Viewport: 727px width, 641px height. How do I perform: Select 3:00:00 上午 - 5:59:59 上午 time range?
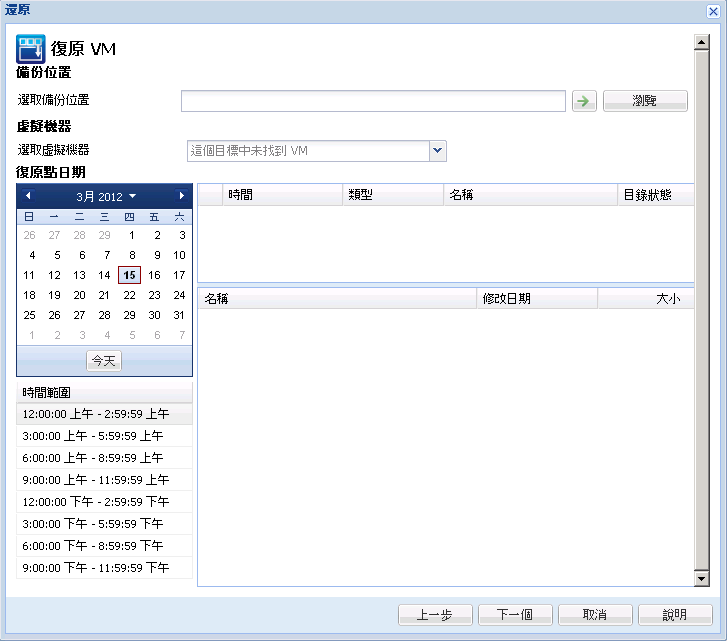click(104, 436)
